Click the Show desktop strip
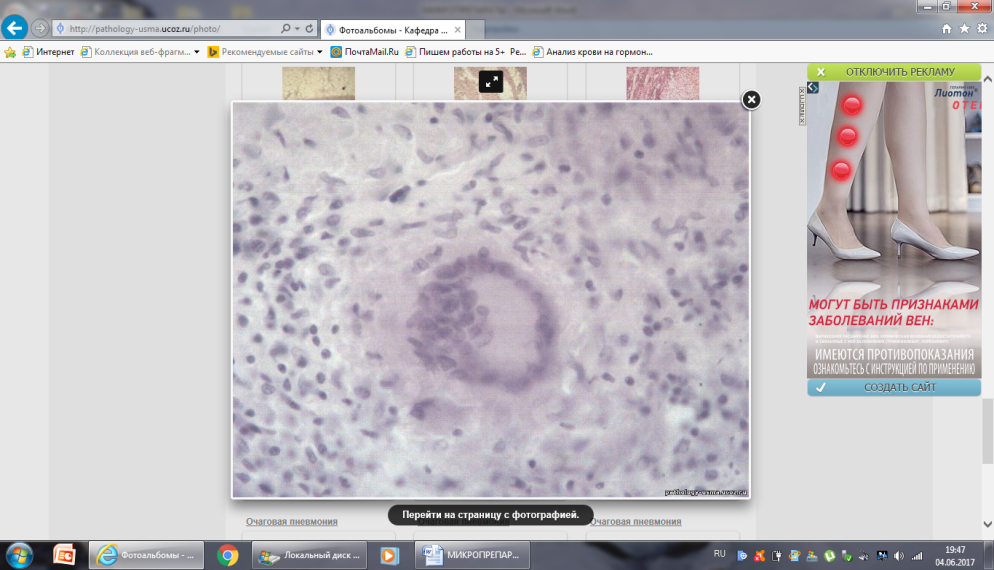994x570 pixels. click(989, 555)
